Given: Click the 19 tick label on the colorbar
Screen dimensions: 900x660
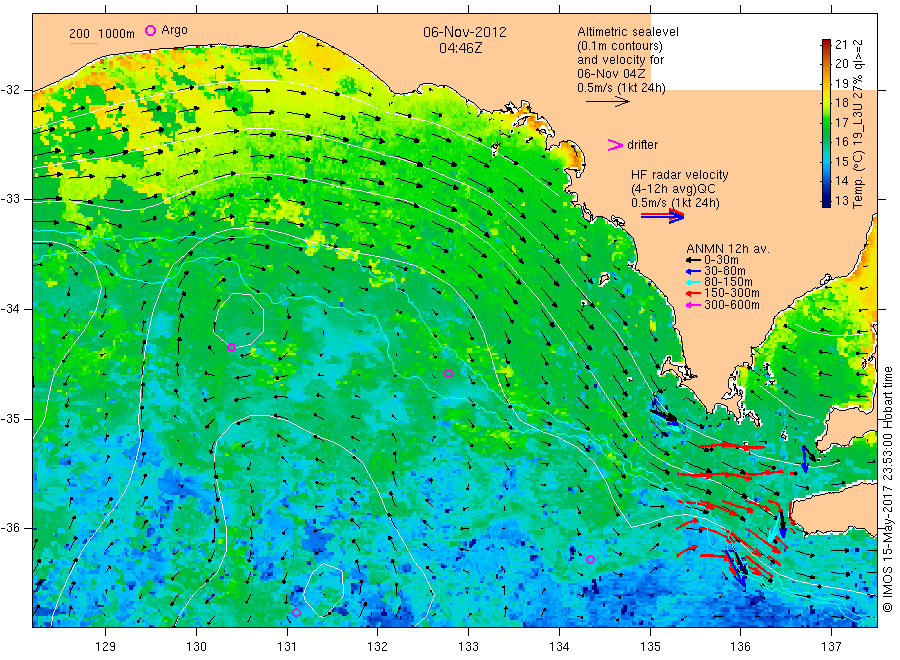Looking at the screenshot, I should coord(841,83).
